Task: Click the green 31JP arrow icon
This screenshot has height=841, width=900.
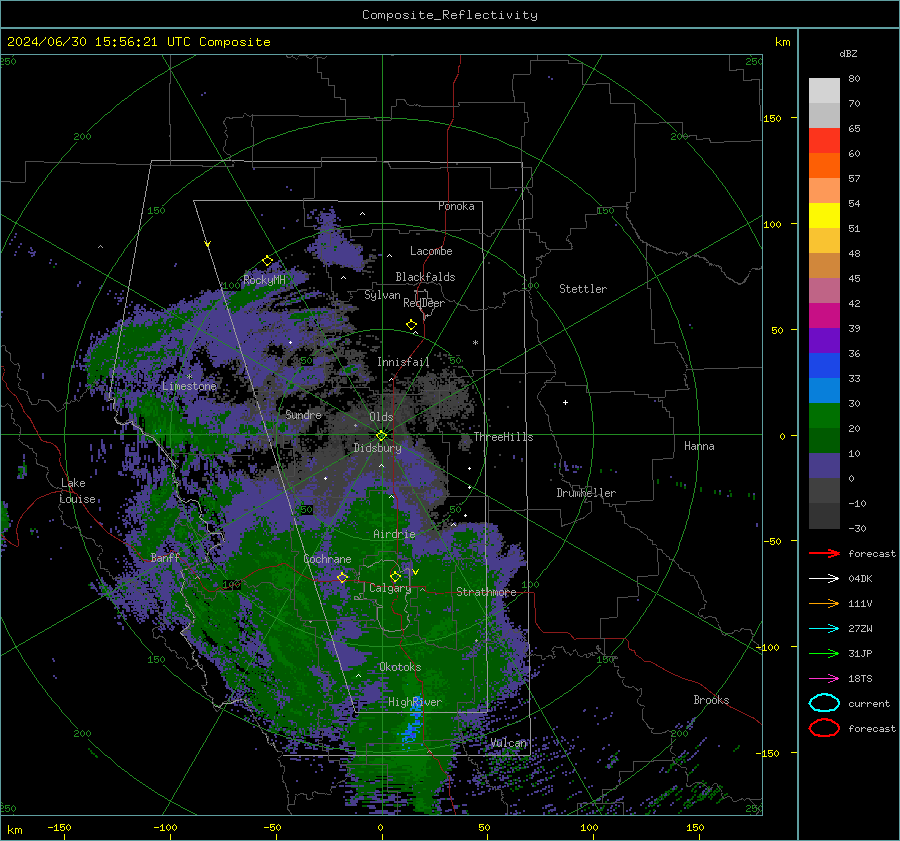Action: [x=824, y=653]
